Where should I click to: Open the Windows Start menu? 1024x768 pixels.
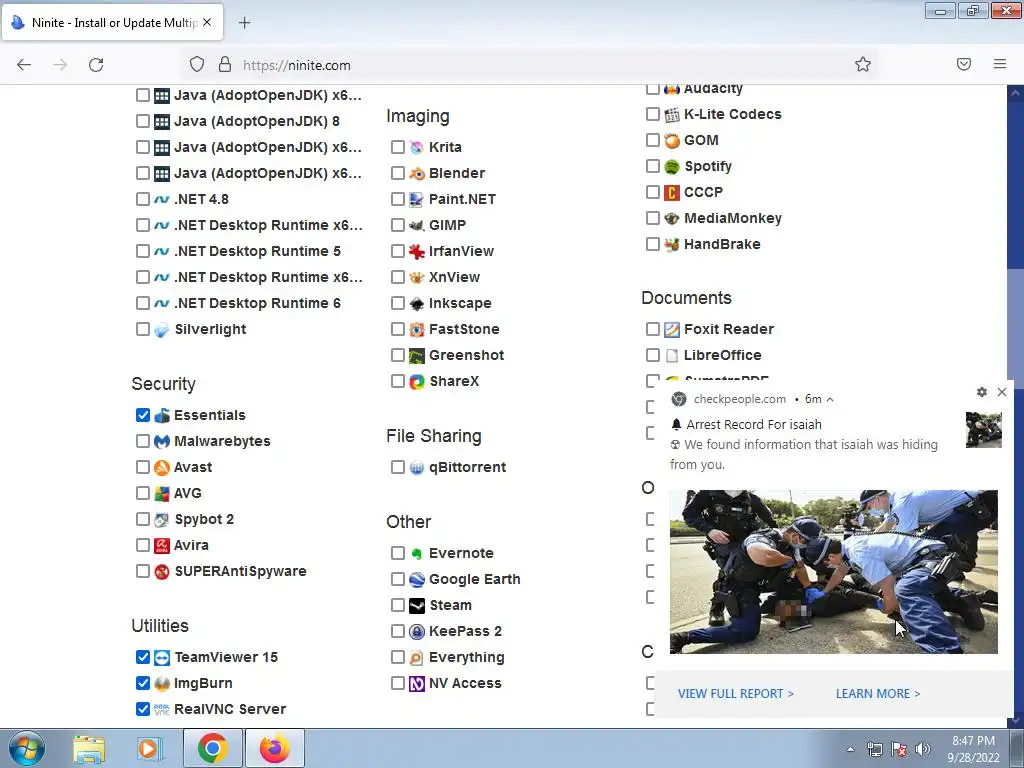pyautogui.click(x=25, y=748)
